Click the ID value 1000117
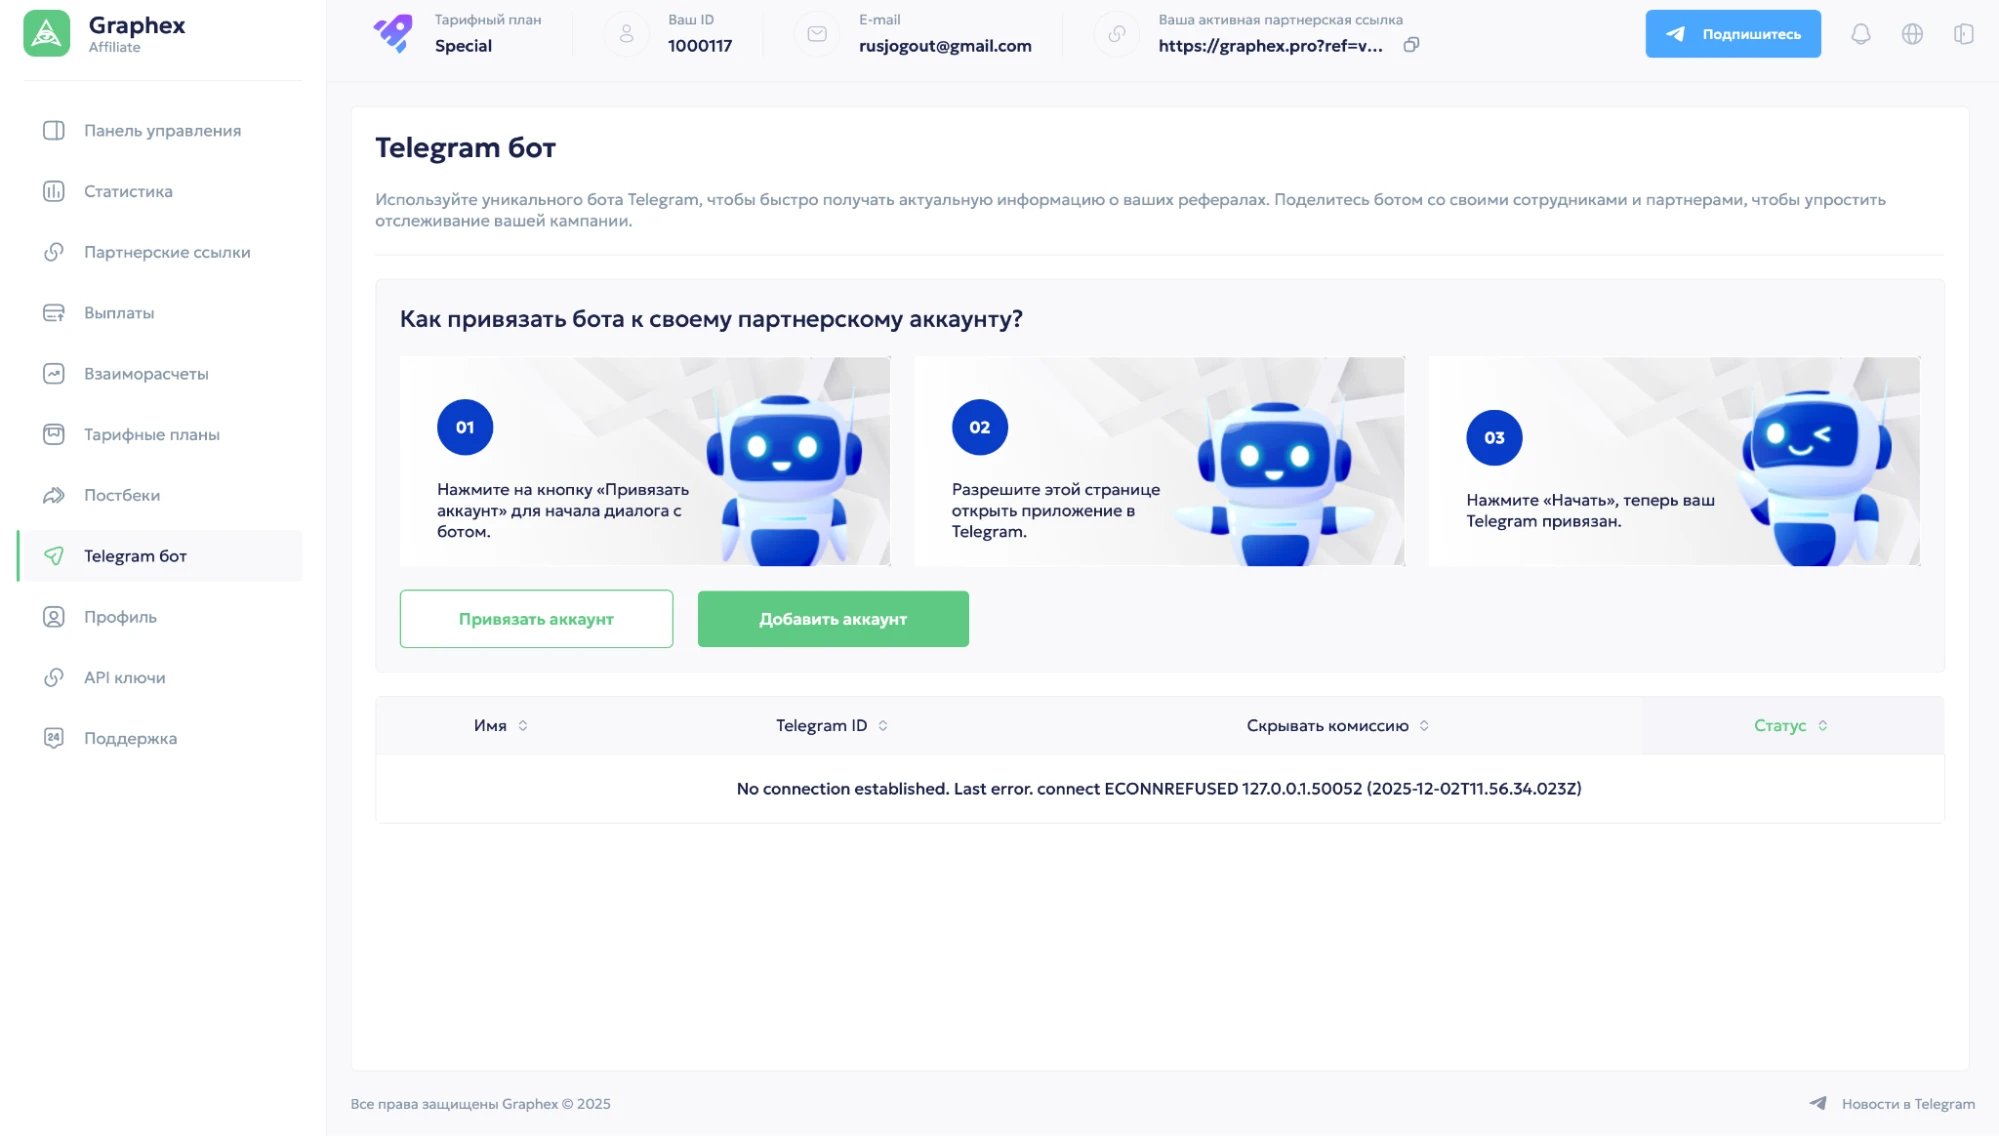This screenshot has height=1137, width=1999. (700, 46)
